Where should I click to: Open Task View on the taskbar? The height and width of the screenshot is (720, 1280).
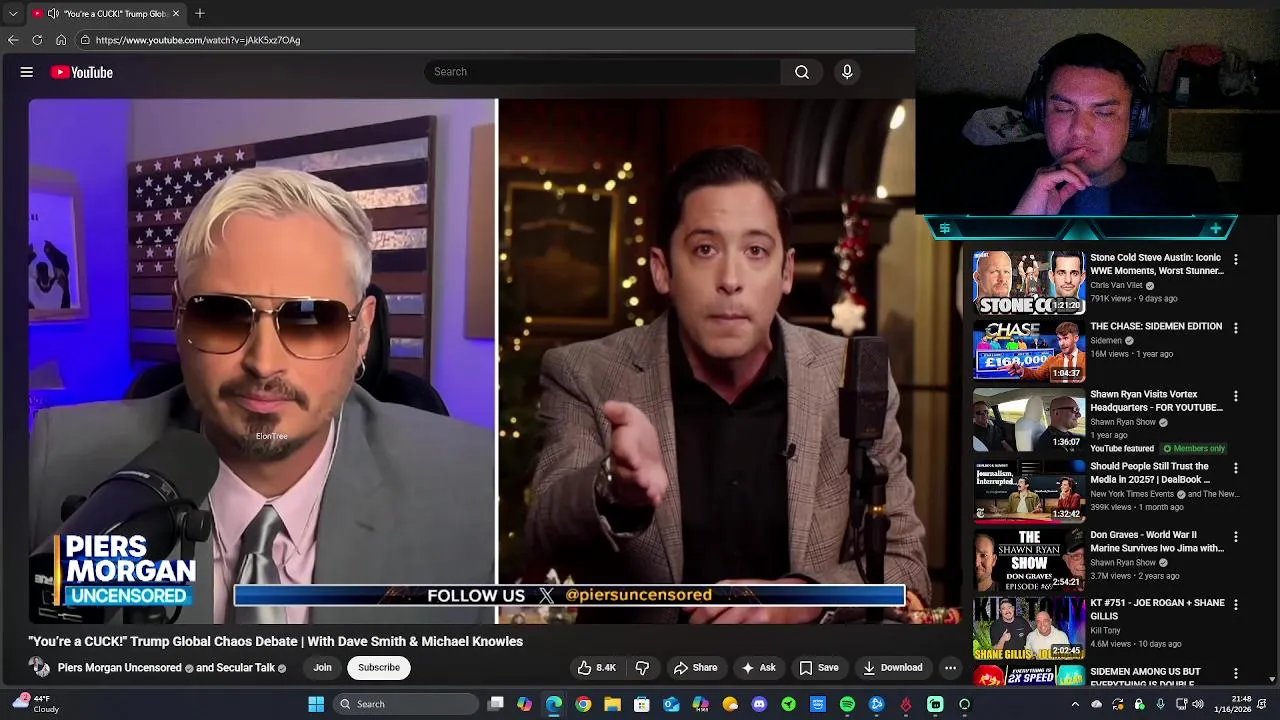pyautogui.click(x=495, y=704)
